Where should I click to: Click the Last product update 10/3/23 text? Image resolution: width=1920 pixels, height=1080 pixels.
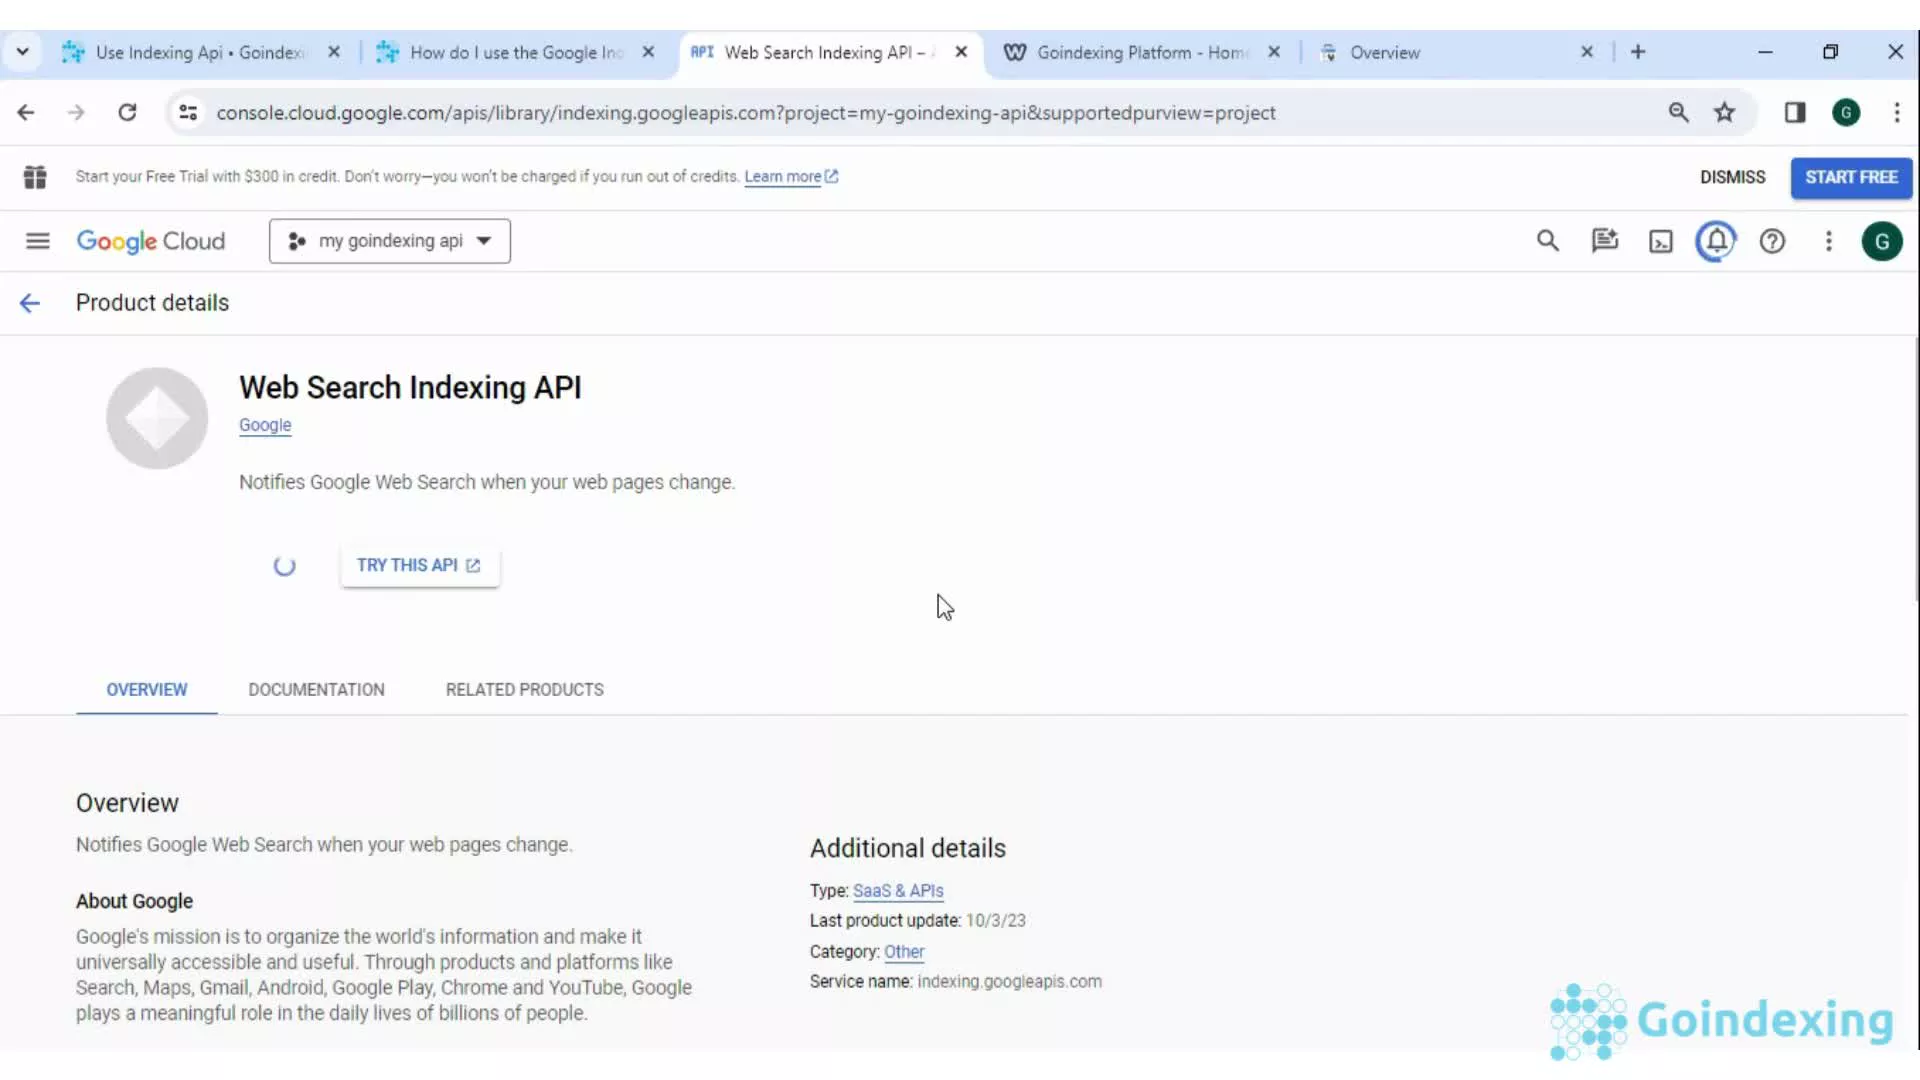pos(917,921)
